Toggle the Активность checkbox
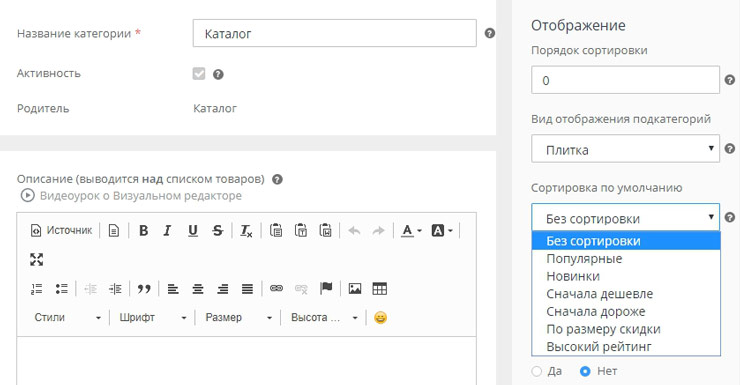This screenshot has width=740, height=385. click(x=199, y=74)
